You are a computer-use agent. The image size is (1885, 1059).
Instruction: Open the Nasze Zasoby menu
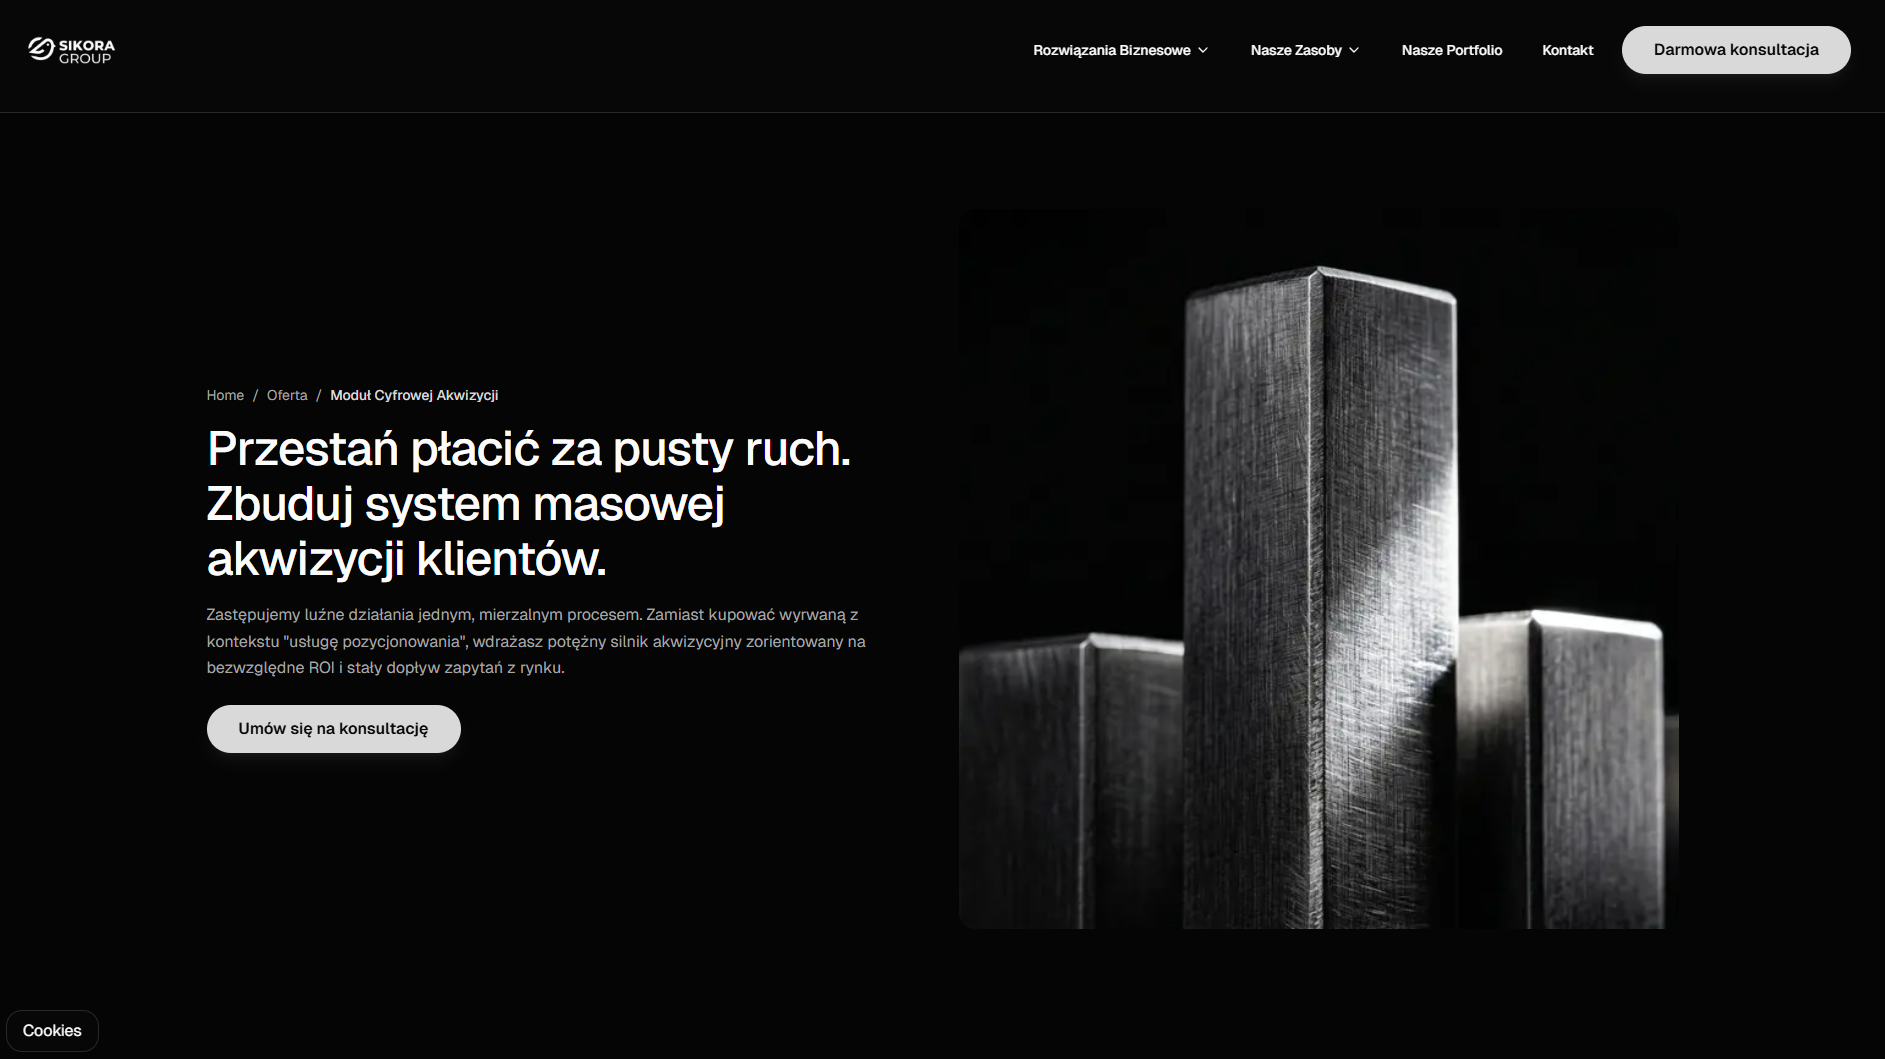[1305, 50]
